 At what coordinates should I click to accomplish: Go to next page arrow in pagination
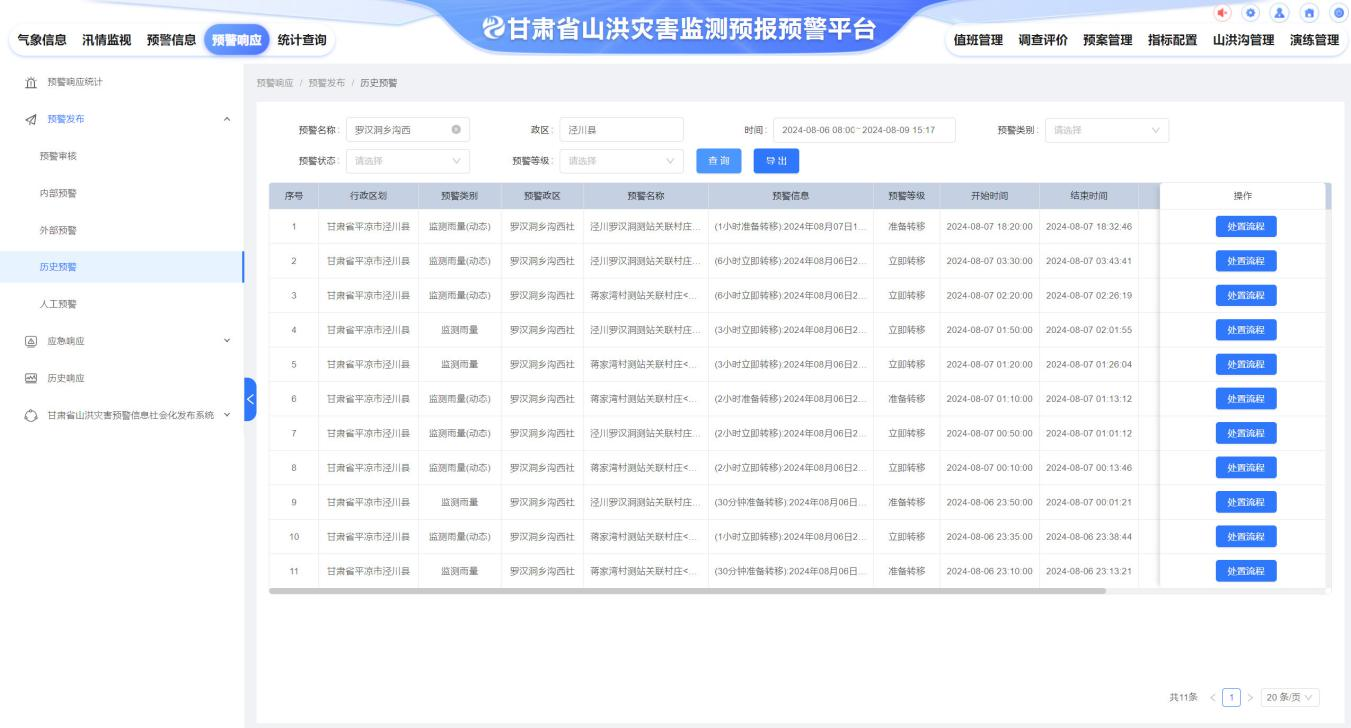[x=1250, y=696]
